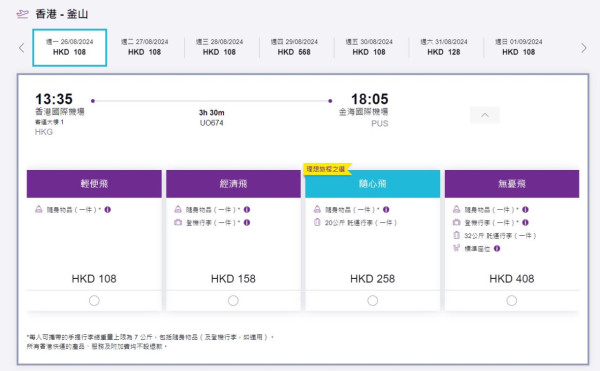Open info icon for 無憂飛 personal item

pos(525,210)
